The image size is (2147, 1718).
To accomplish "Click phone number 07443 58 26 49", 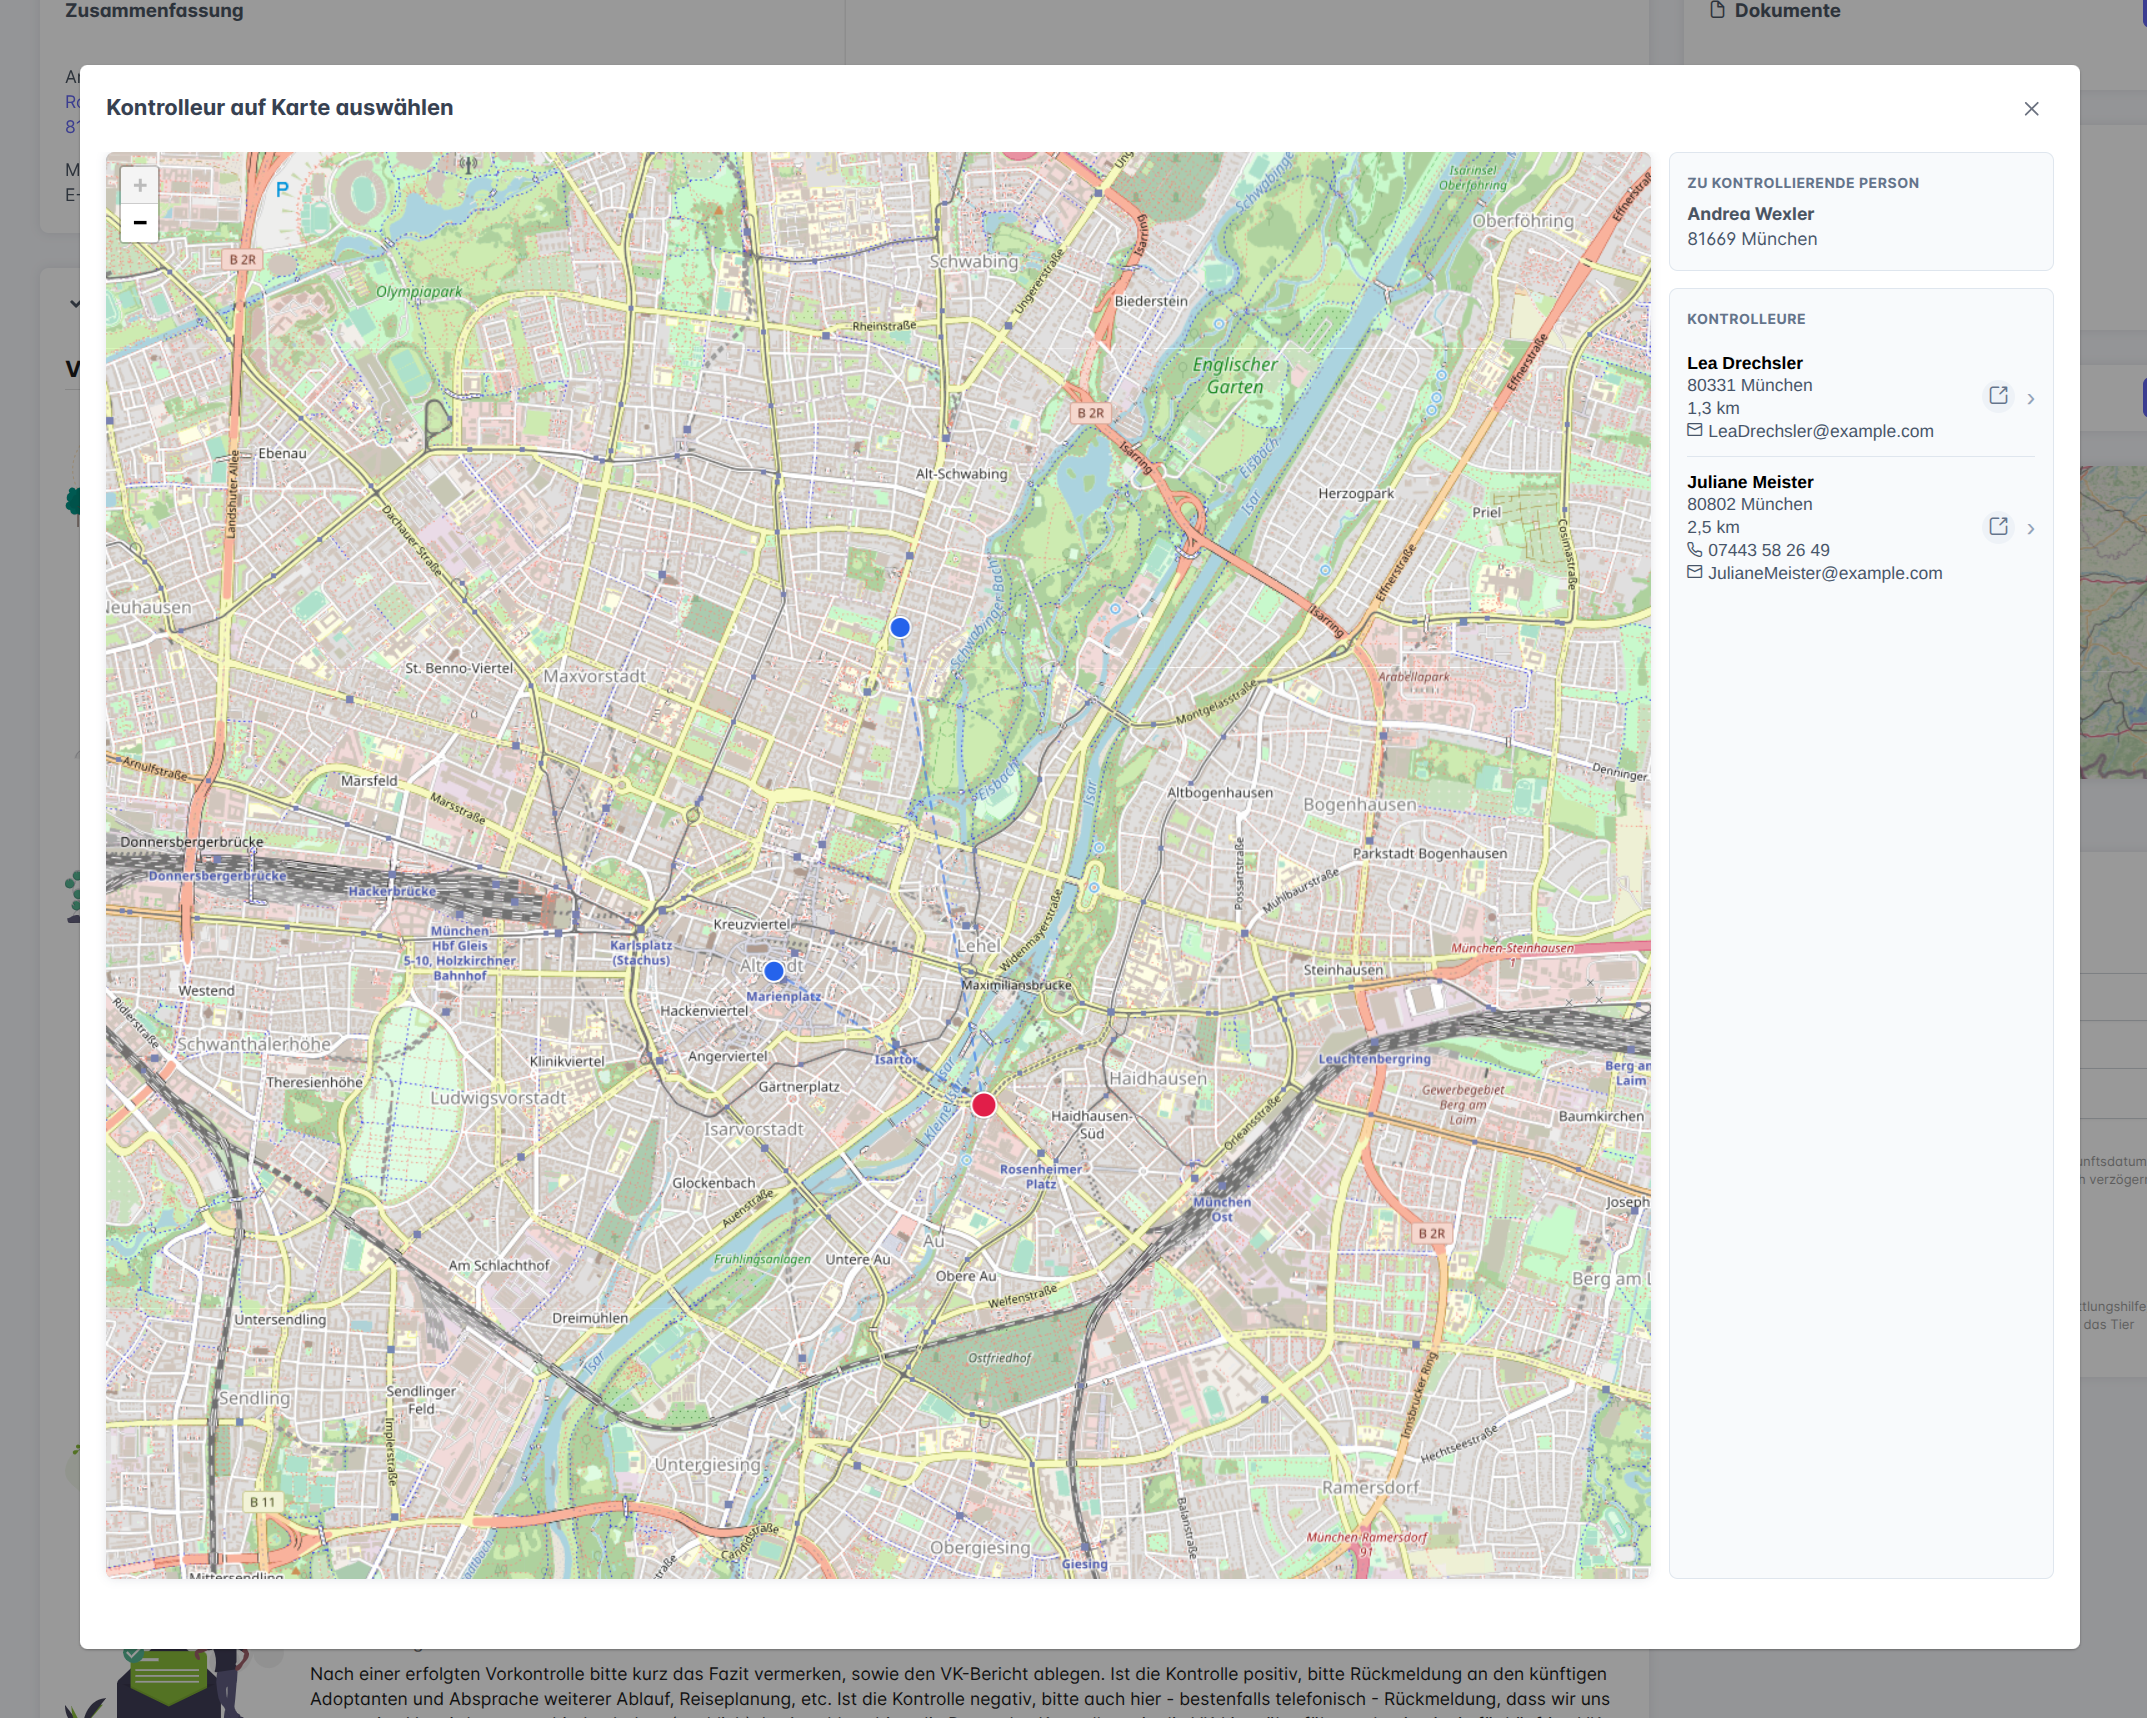I will coord(1768,550).
